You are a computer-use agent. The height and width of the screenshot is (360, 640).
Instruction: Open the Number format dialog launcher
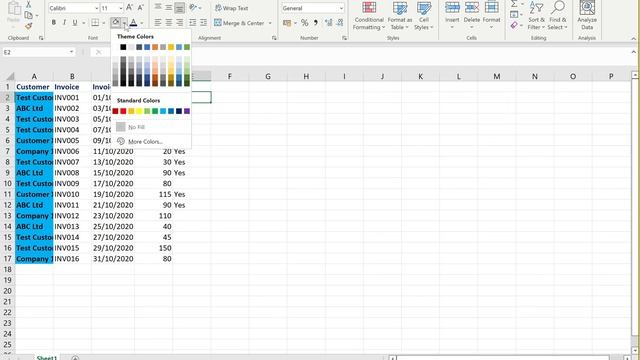point(344,38)
